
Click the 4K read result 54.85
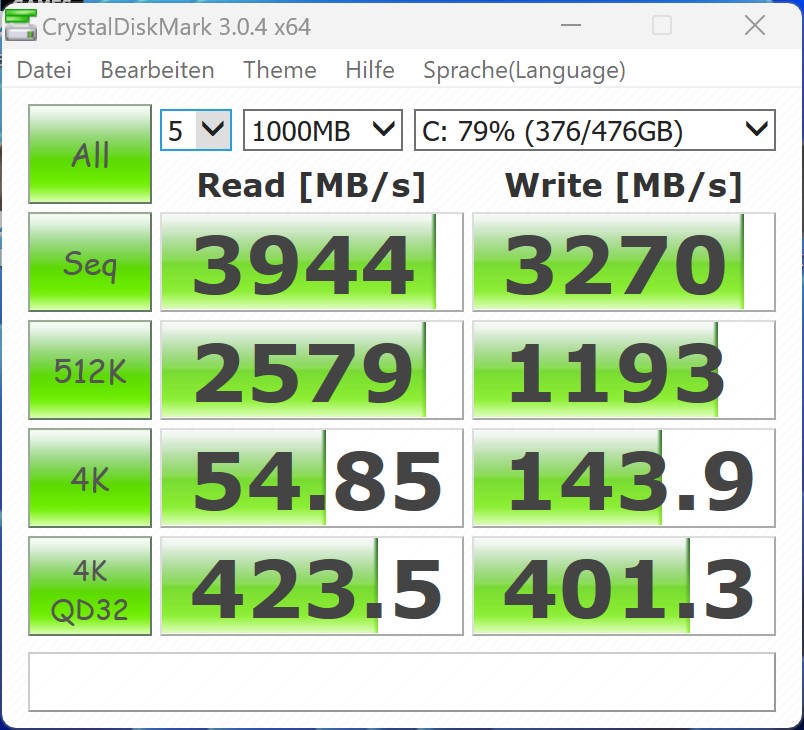pyautogui.click(x=312, y=478)
